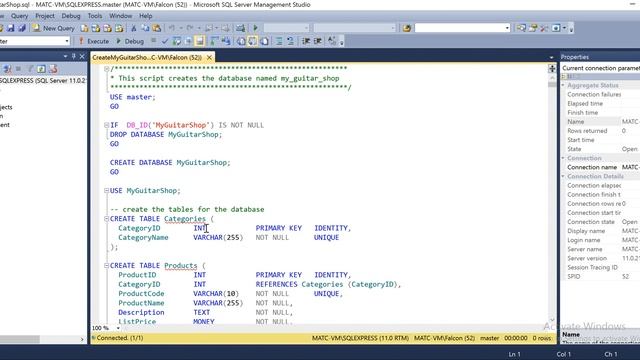Viewport: 640px width, 360px height.
Task: Click the editor split window handle
Action: [552, 69]
